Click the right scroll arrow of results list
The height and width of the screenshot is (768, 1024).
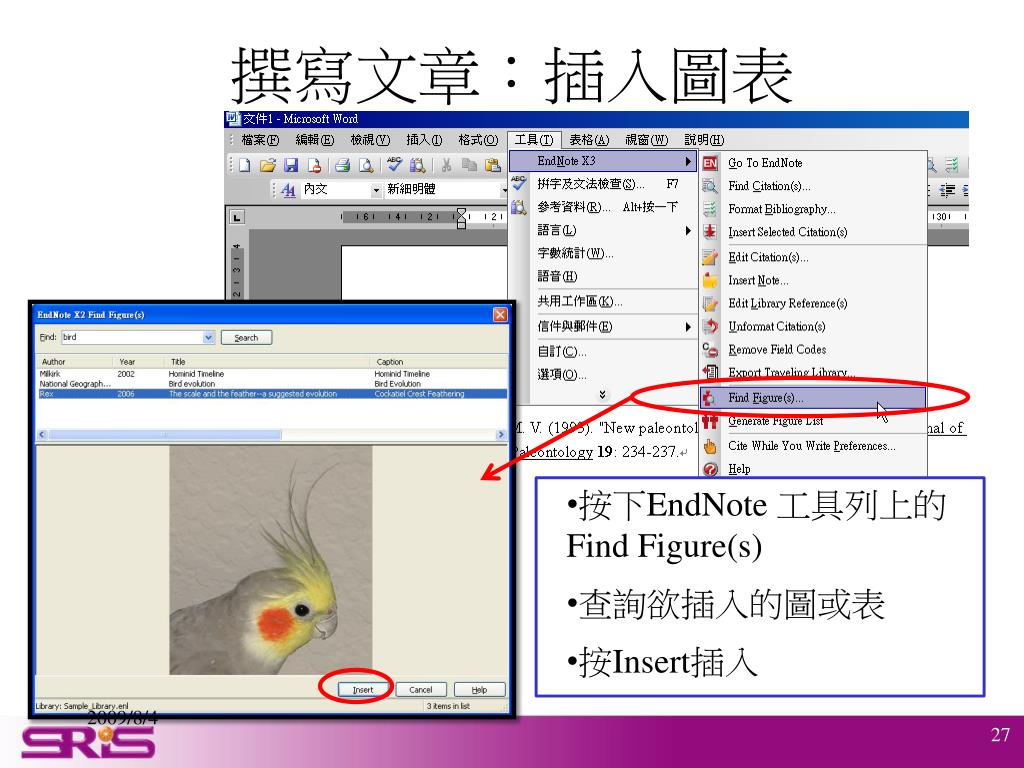[501, 435]
